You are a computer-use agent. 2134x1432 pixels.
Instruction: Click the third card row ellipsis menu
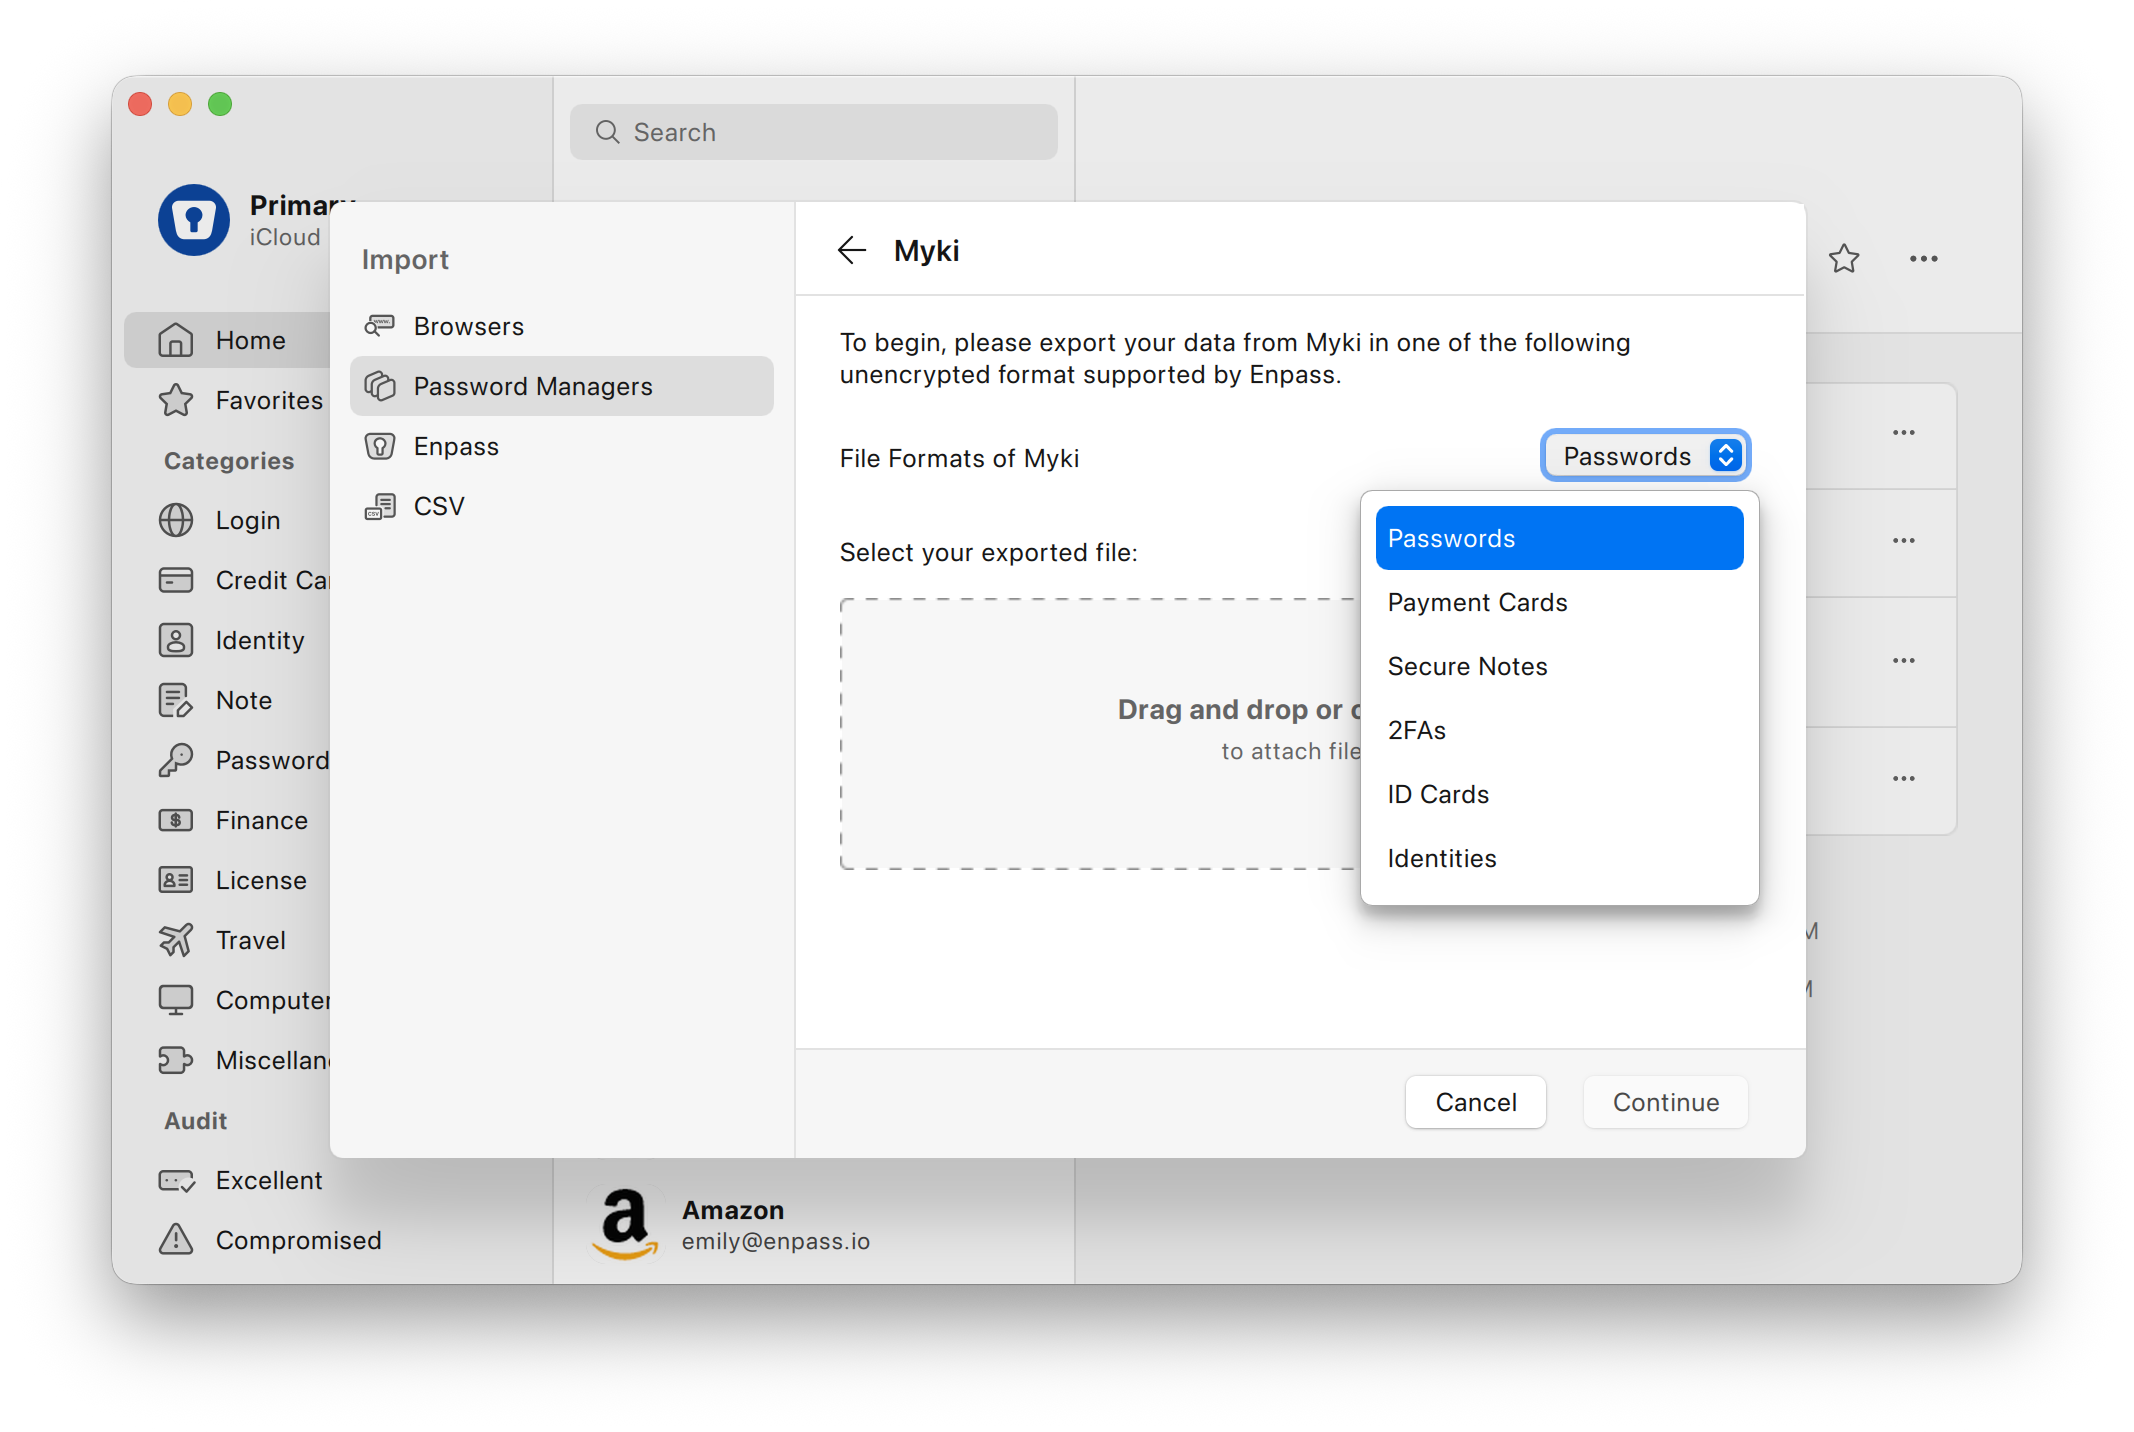(1904, 661)
